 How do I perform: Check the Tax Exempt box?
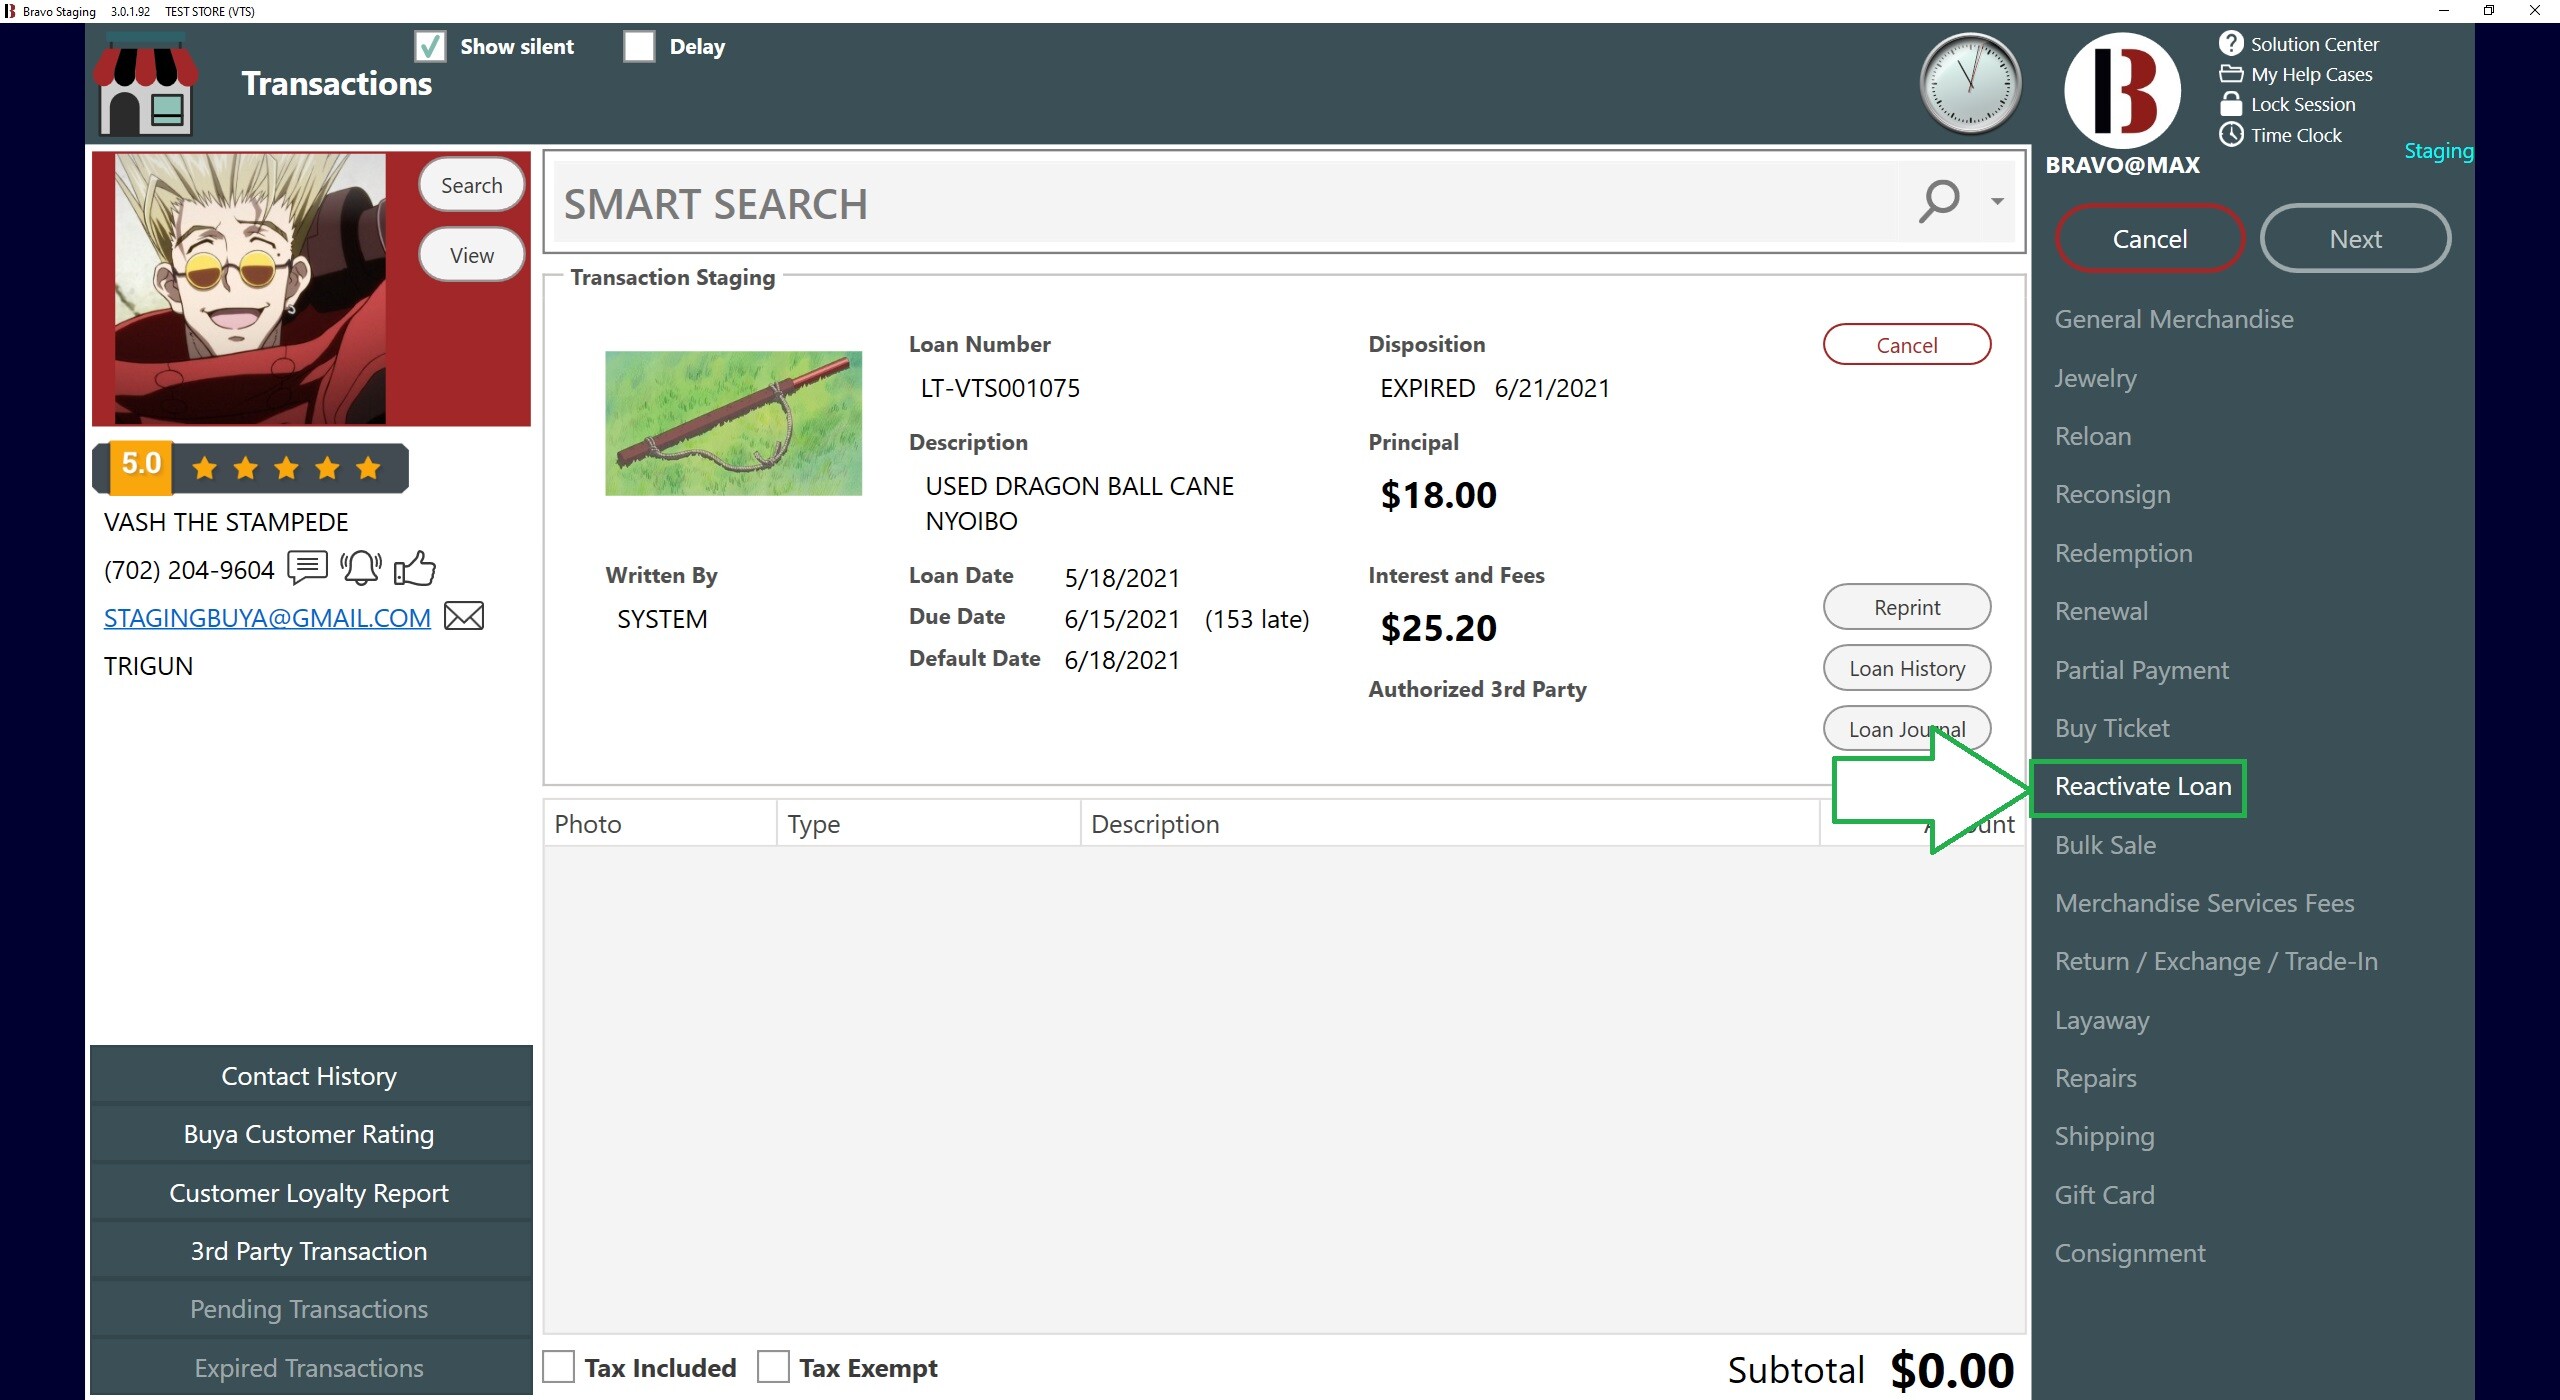pos(773,1366)
